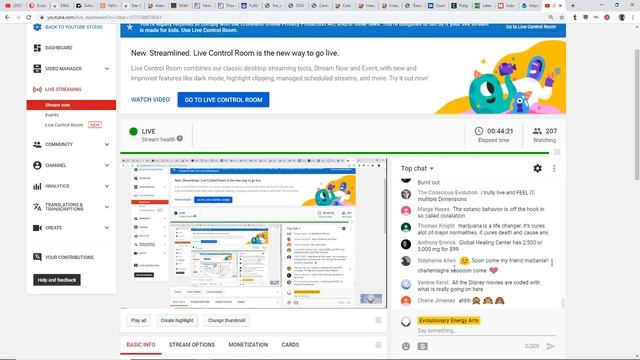Open chat more options menu
This screenshot has height=360, width=640.
tap(554, 168)
